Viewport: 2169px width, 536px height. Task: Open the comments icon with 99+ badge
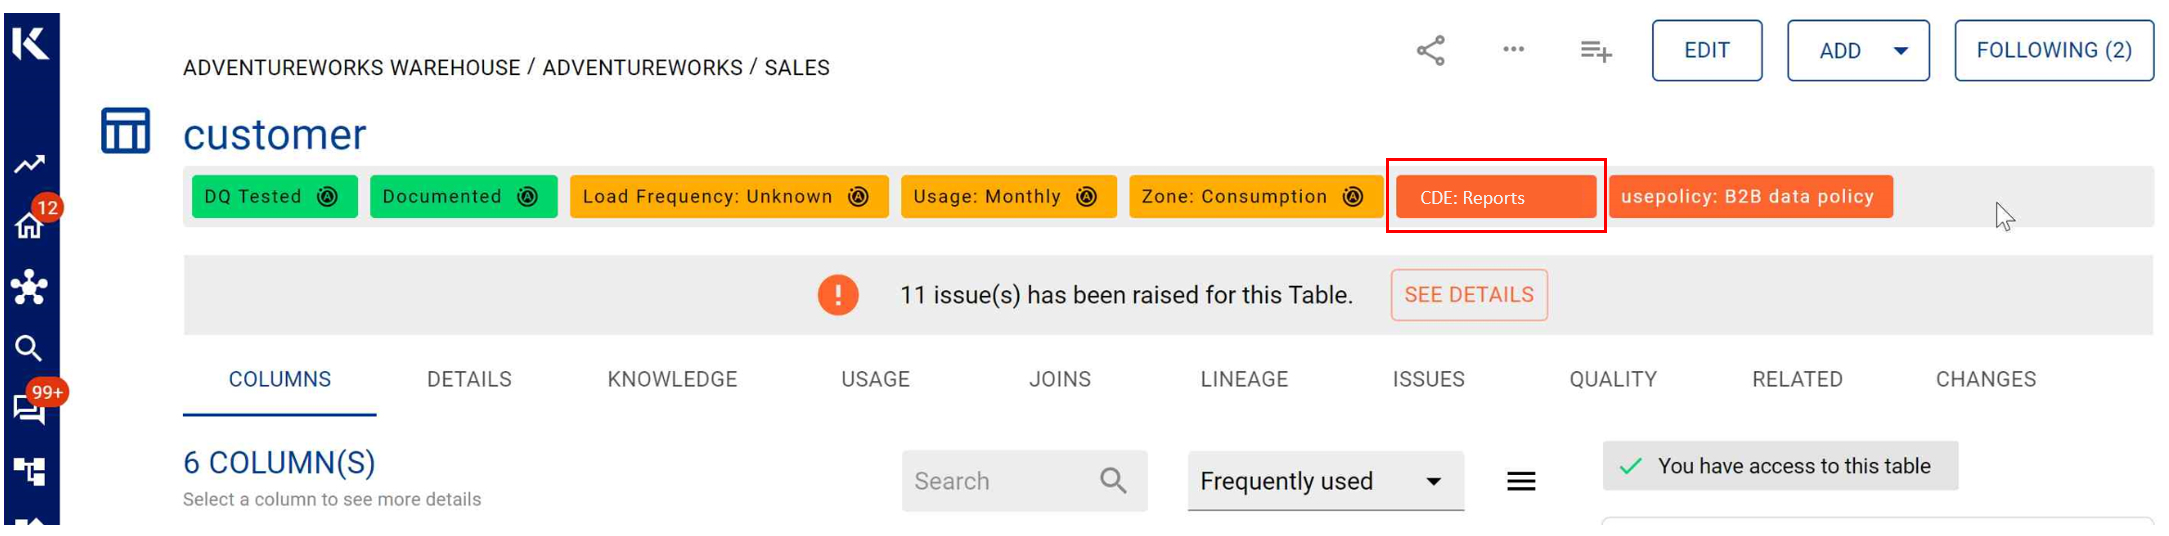tap(29, 409)
